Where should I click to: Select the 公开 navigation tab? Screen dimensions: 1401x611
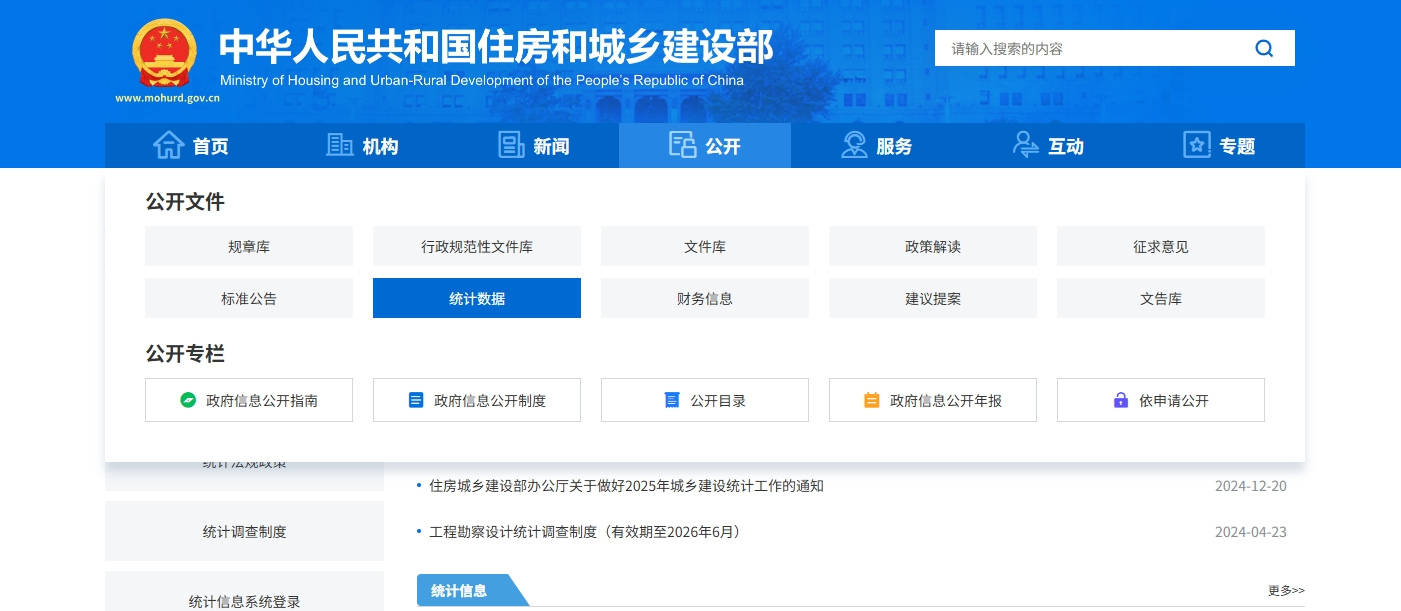tap(705, 146)
